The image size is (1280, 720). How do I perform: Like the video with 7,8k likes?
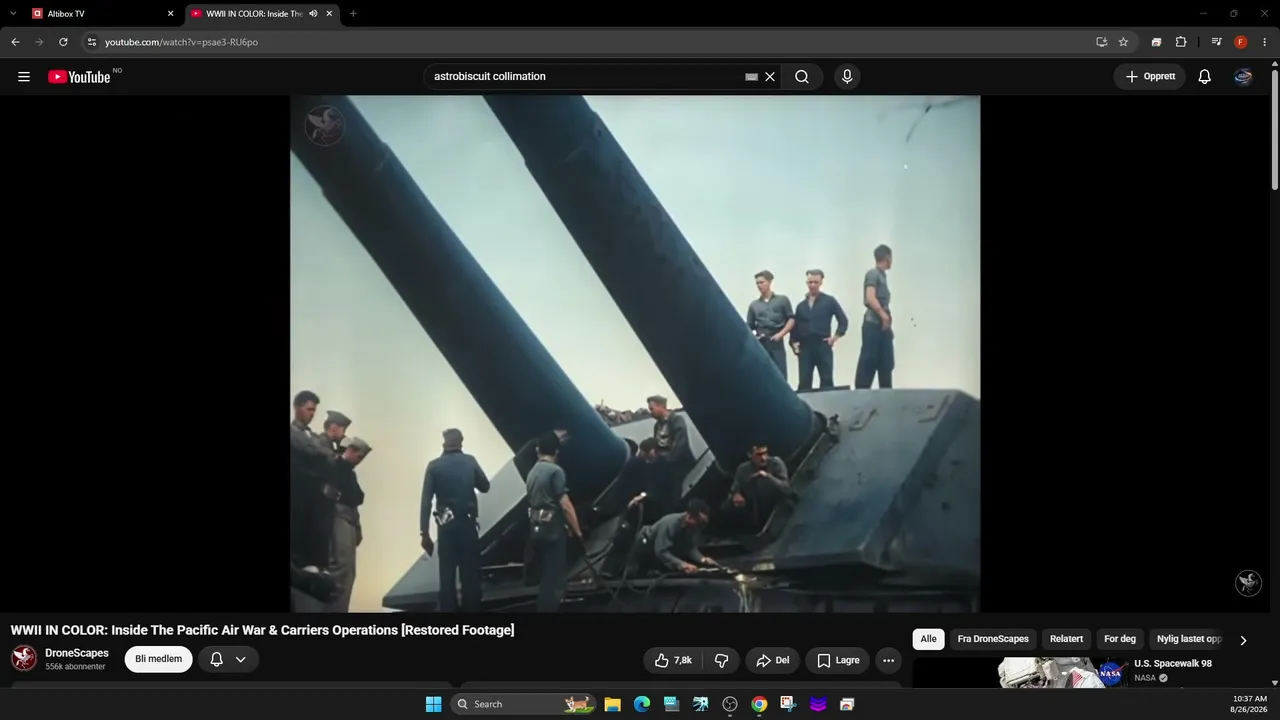coord(673,660)
